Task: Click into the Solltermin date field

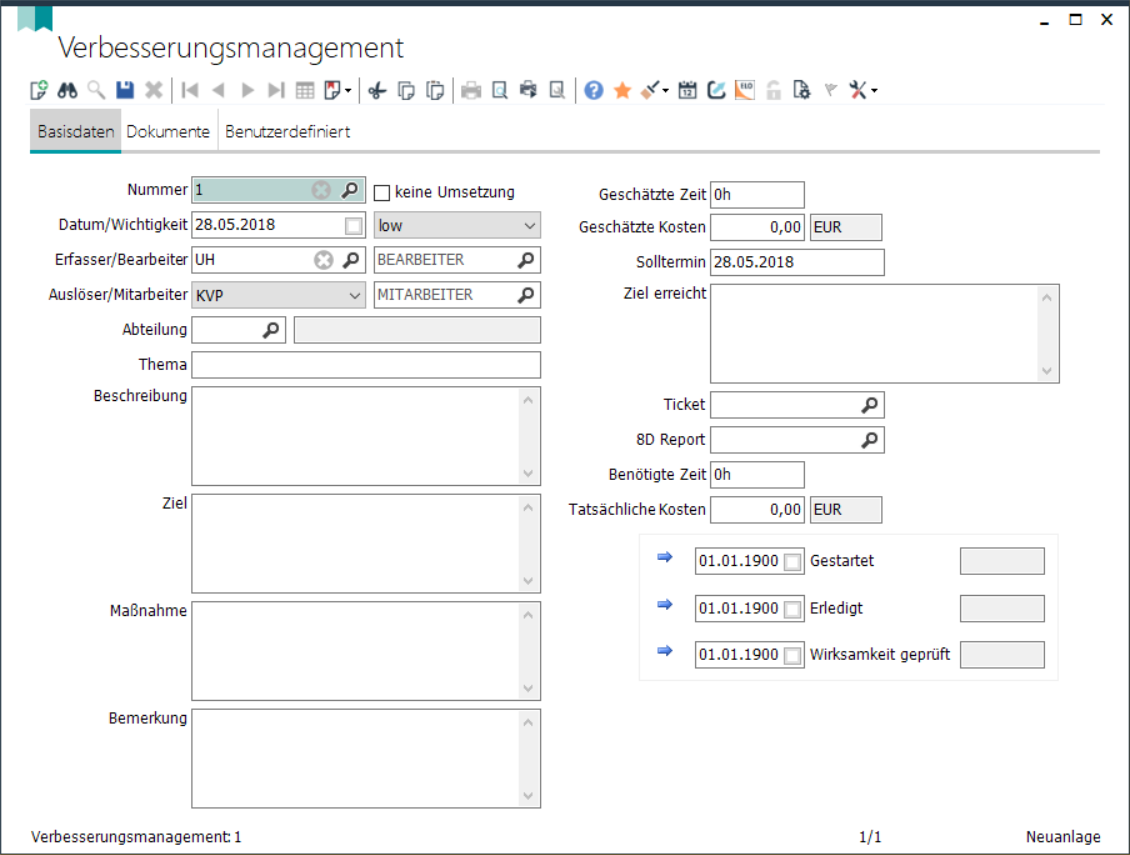Action: 797,262
